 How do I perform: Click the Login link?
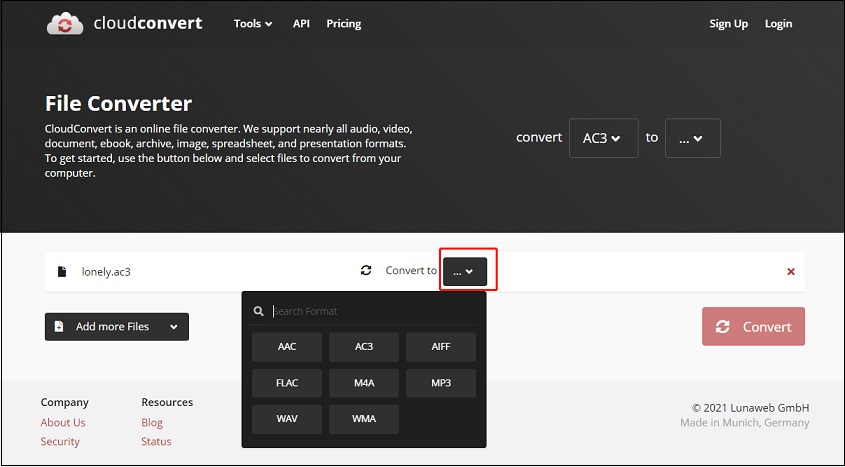tap(778, 24)
